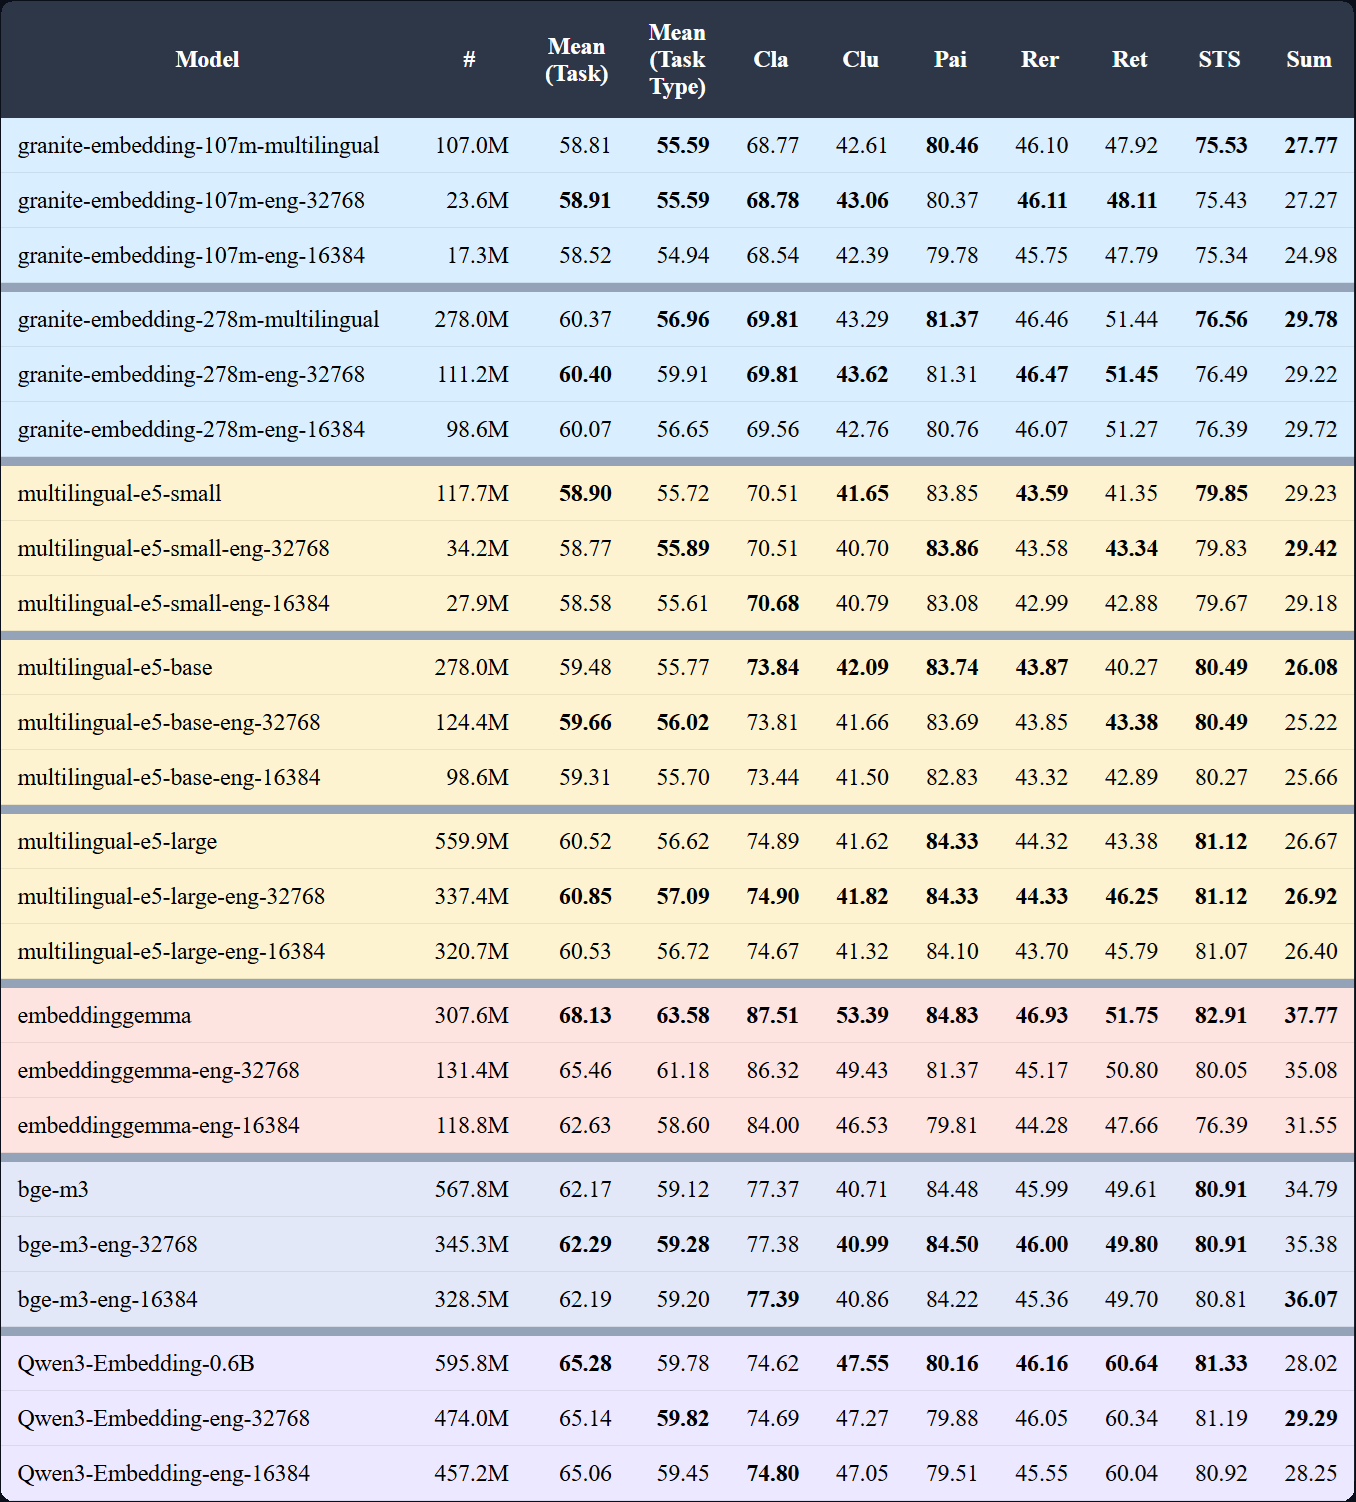This screenshot has height=1502, width=1356.
Task: Select bge-m3-eng-32768 model name
Action: click(108, 1245)
